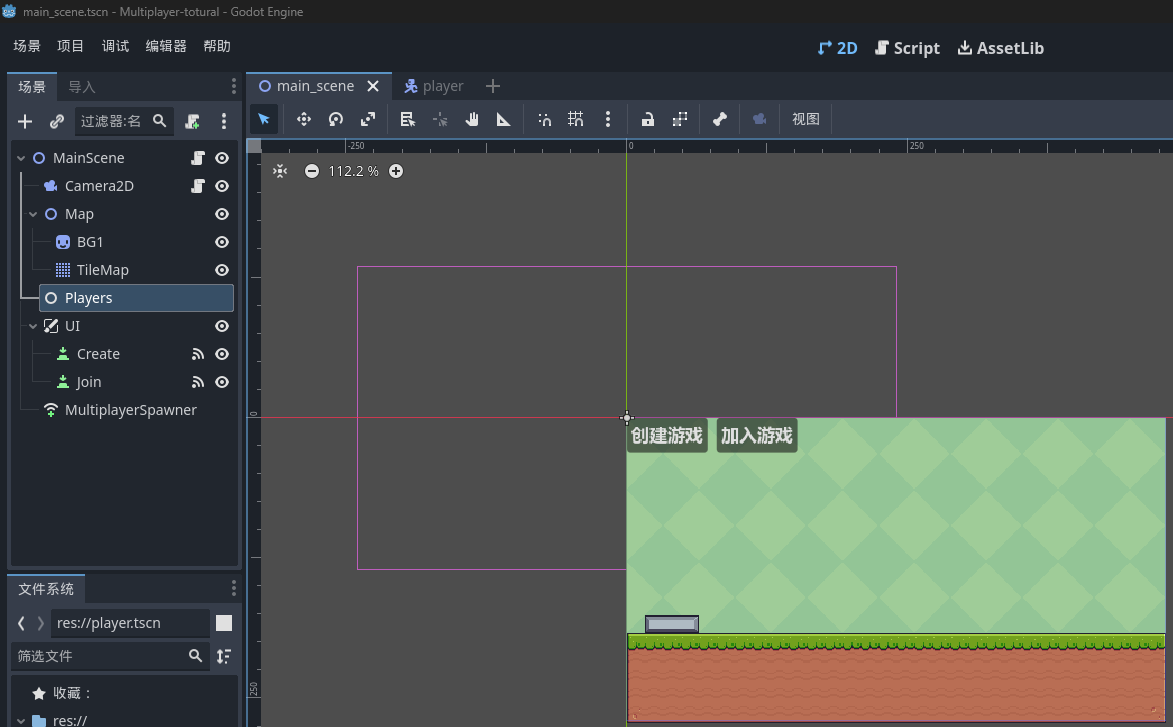
Task: Select the Move mode tool
Action: tap(304, 119)
